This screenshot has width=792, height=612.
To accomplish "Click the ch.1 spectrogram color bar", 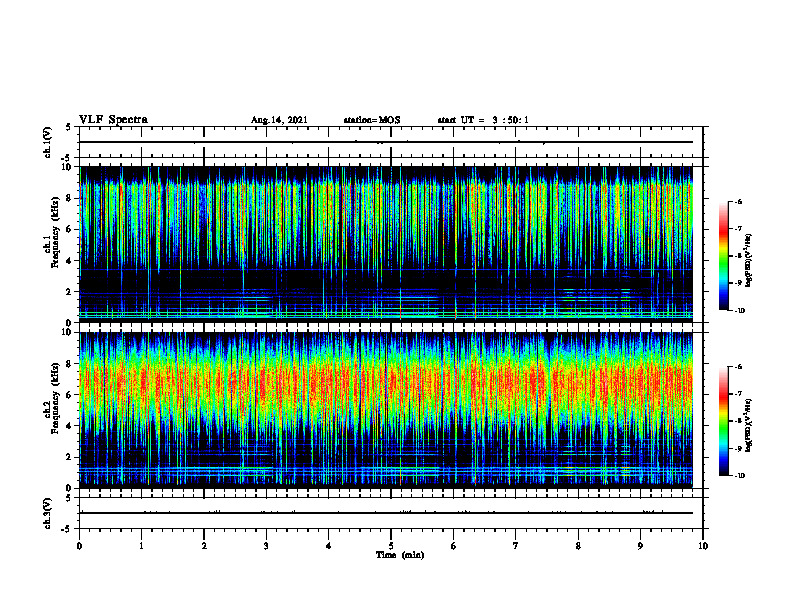I will 723,256.
